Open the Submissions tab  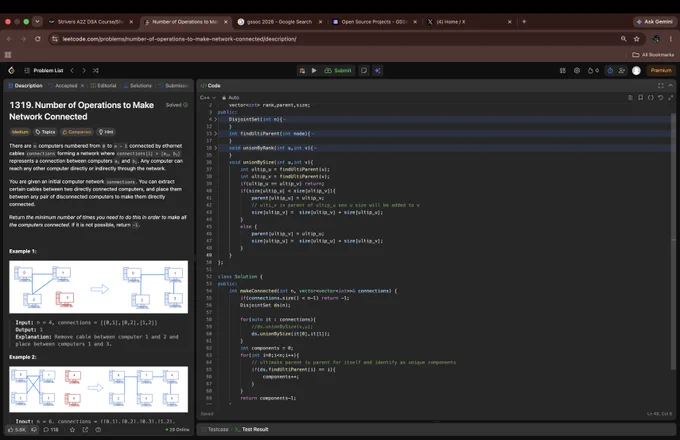(x=173, y=85)
